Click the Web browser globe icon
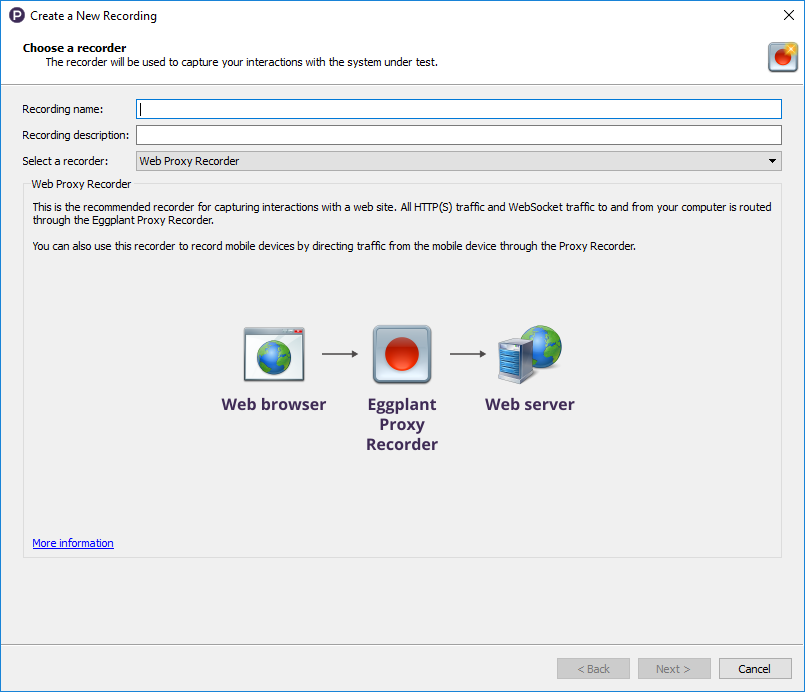The image size is (805, 692). point(274,354)
